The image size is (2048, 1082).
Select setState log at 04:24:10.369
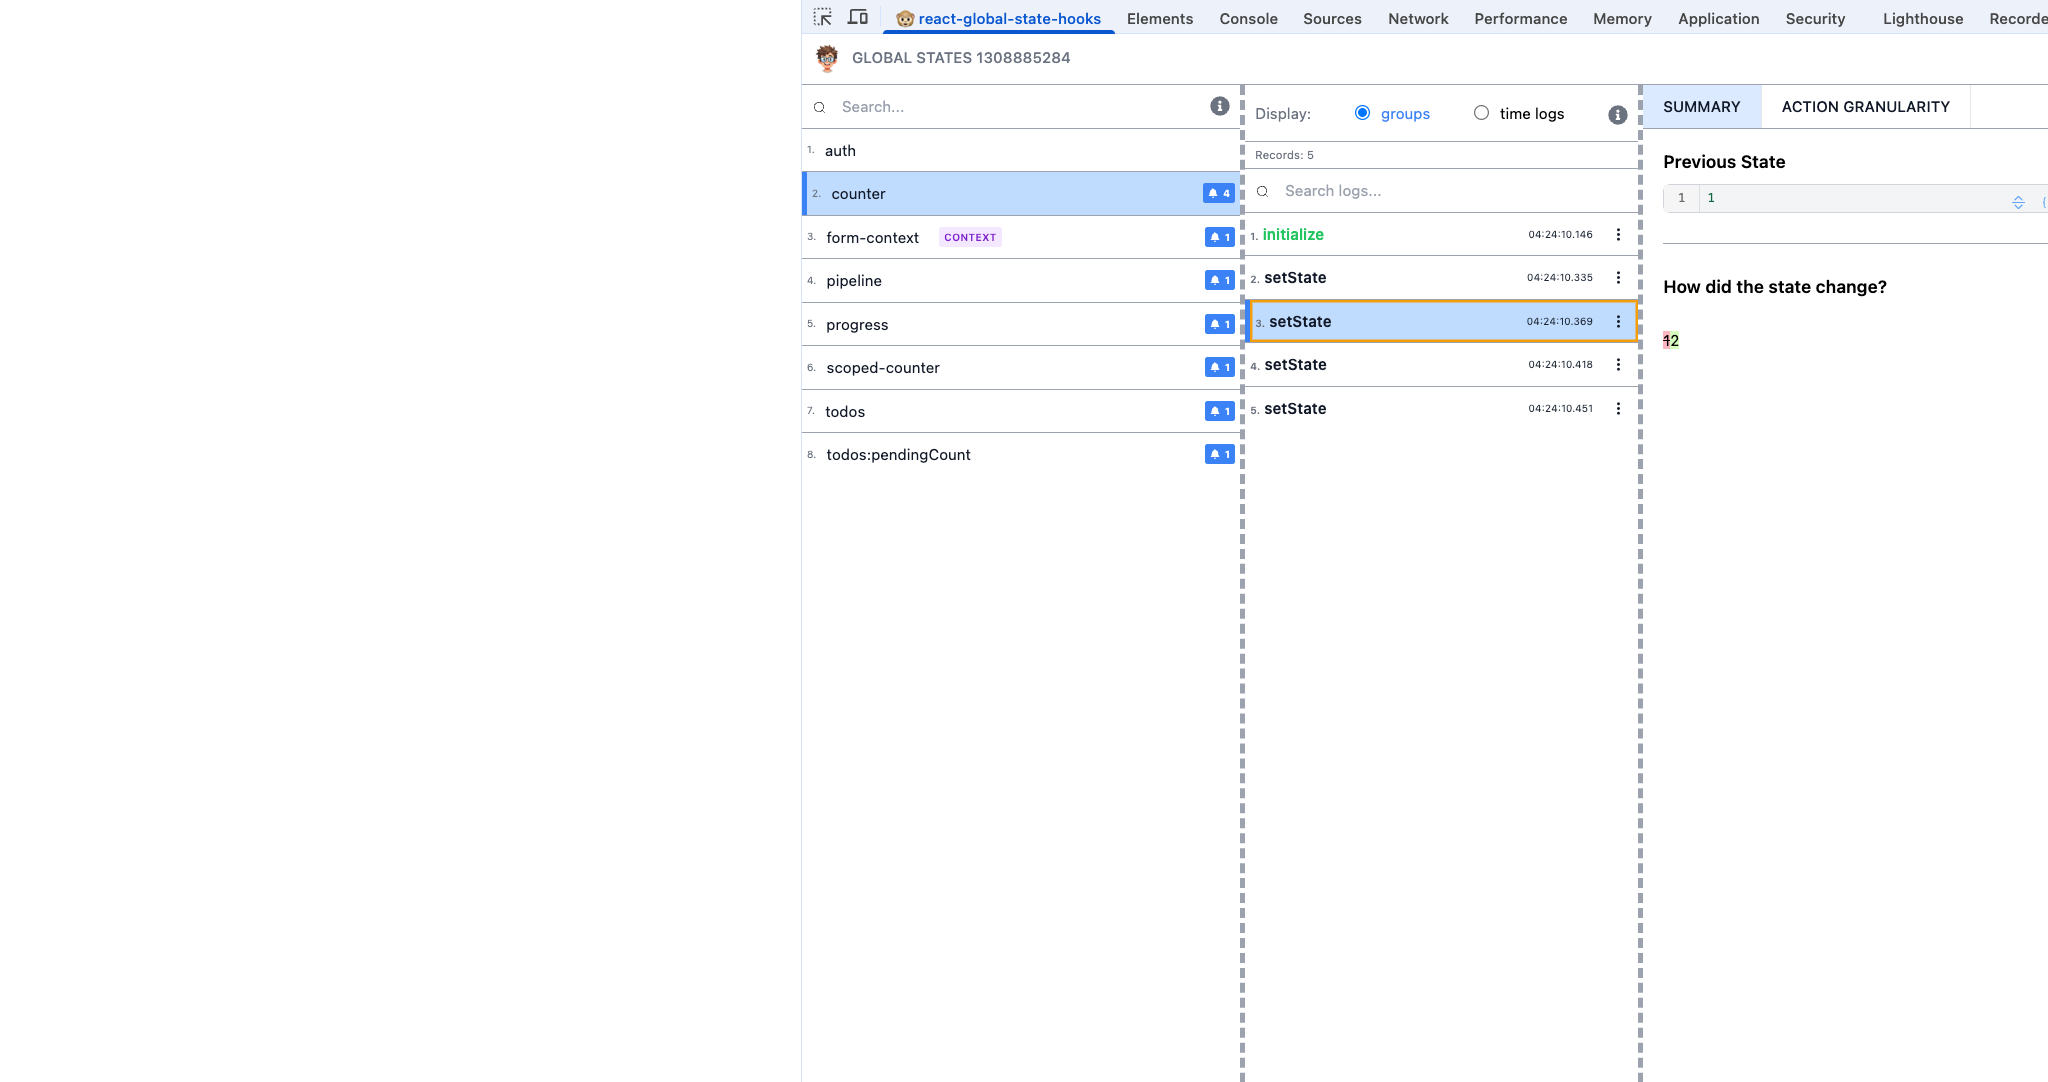pos(1441,321)
